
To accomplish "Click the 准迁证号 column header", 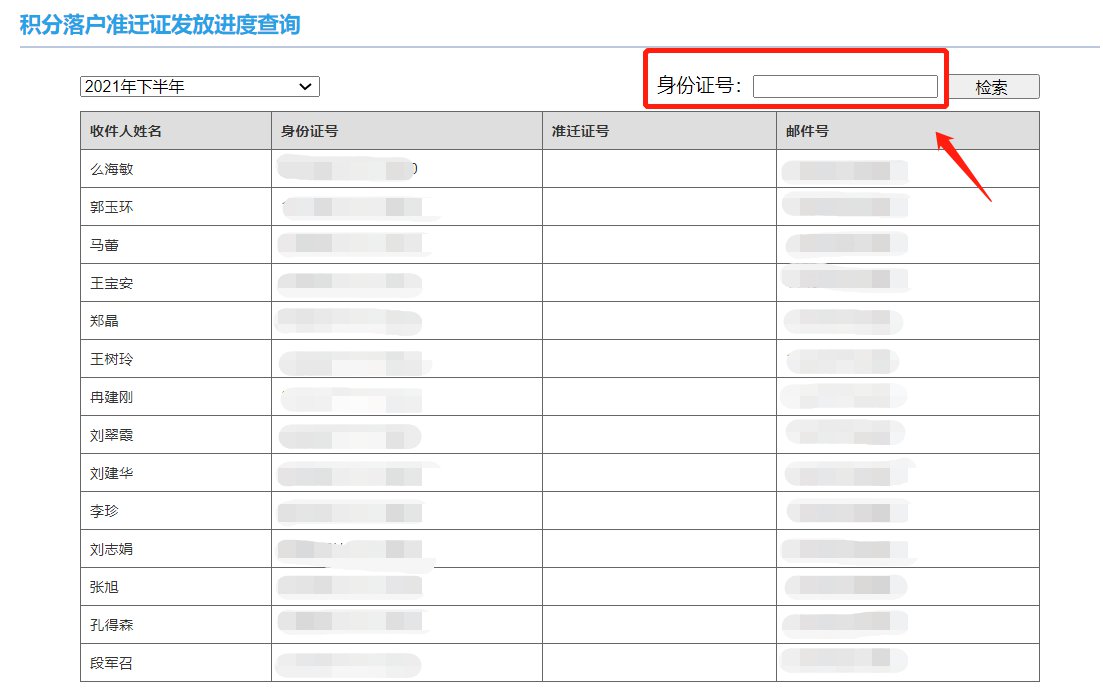I will click(659, 131).
